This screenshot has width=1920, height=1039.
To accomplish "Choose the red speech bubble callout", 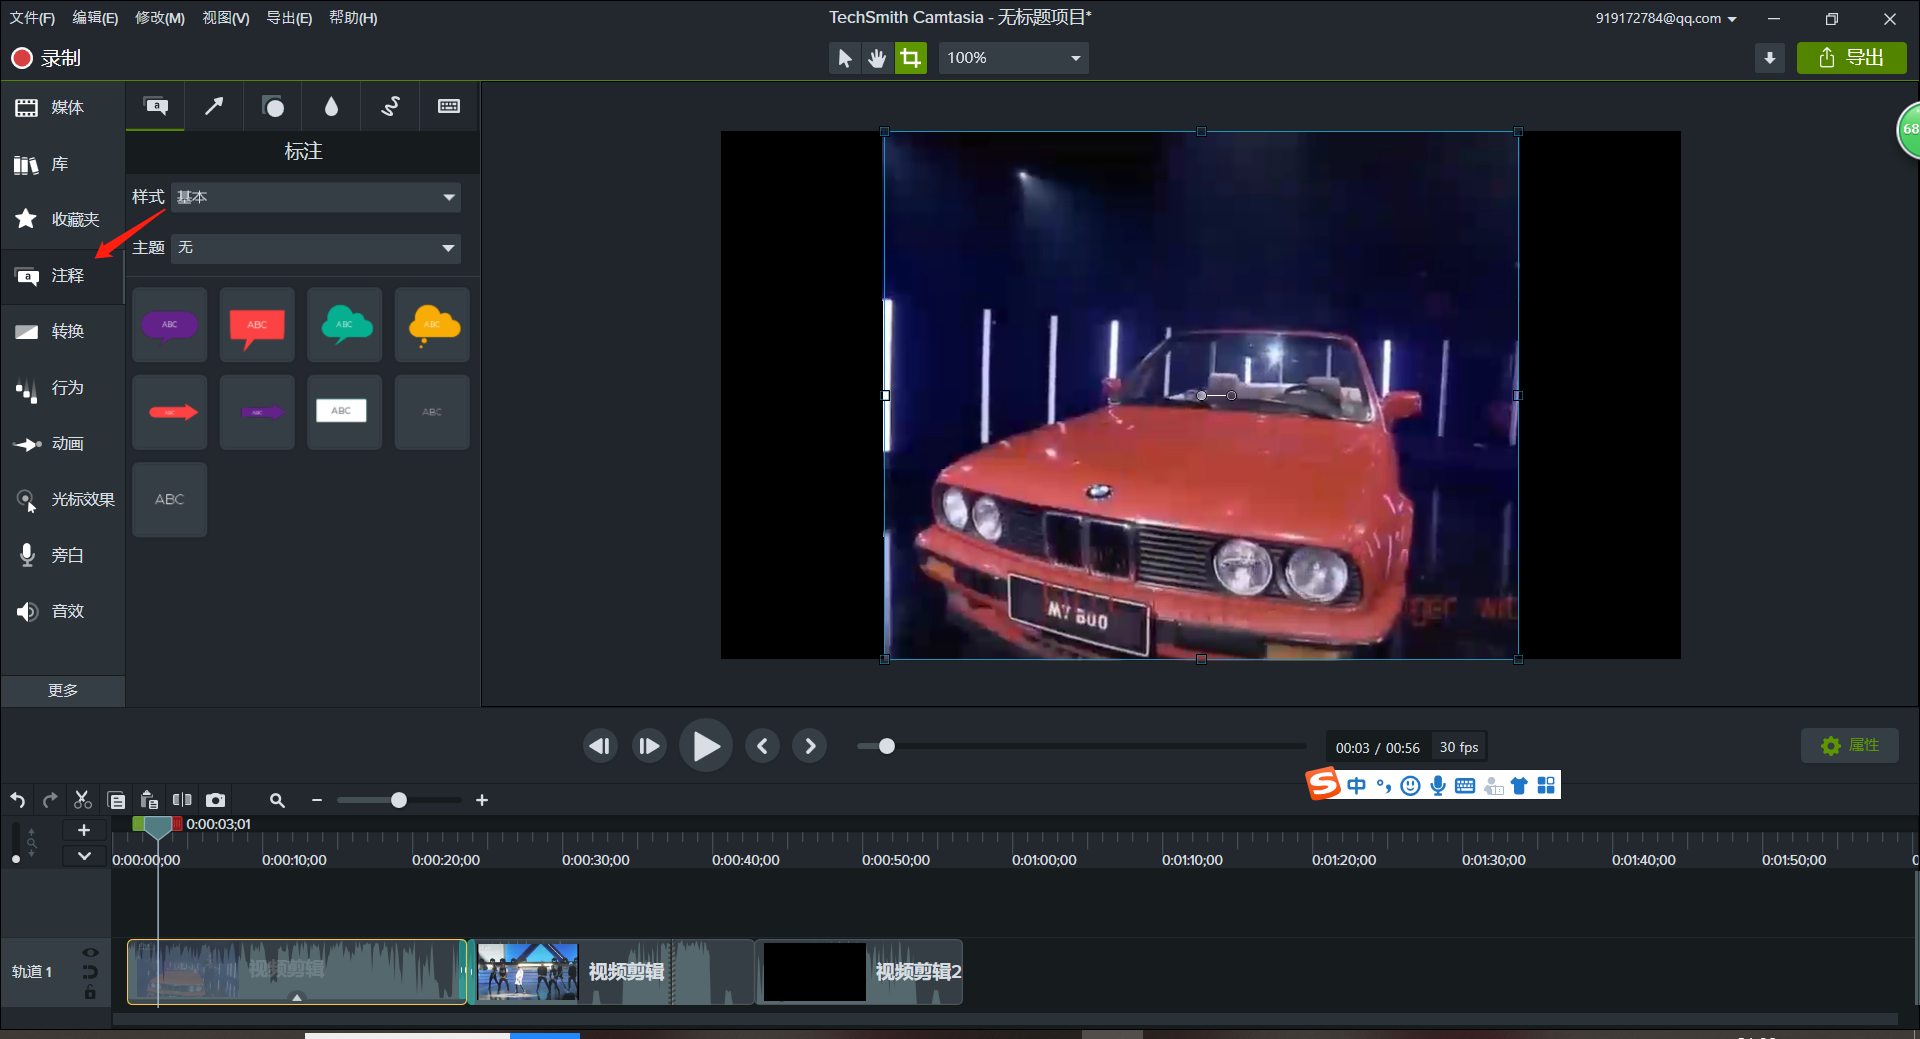I will (257, 325).
